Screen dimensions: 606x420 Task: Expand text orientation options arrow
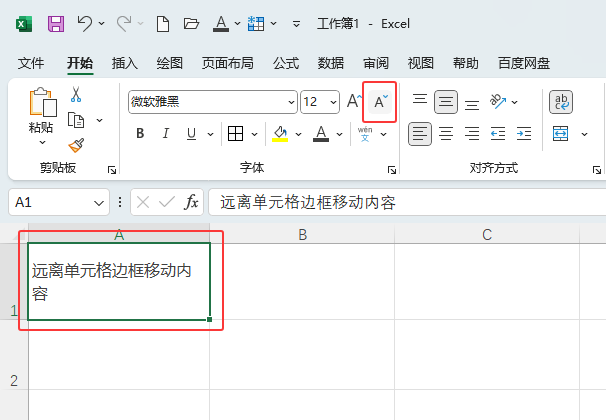pyautogui.click(x=514, y=102)
